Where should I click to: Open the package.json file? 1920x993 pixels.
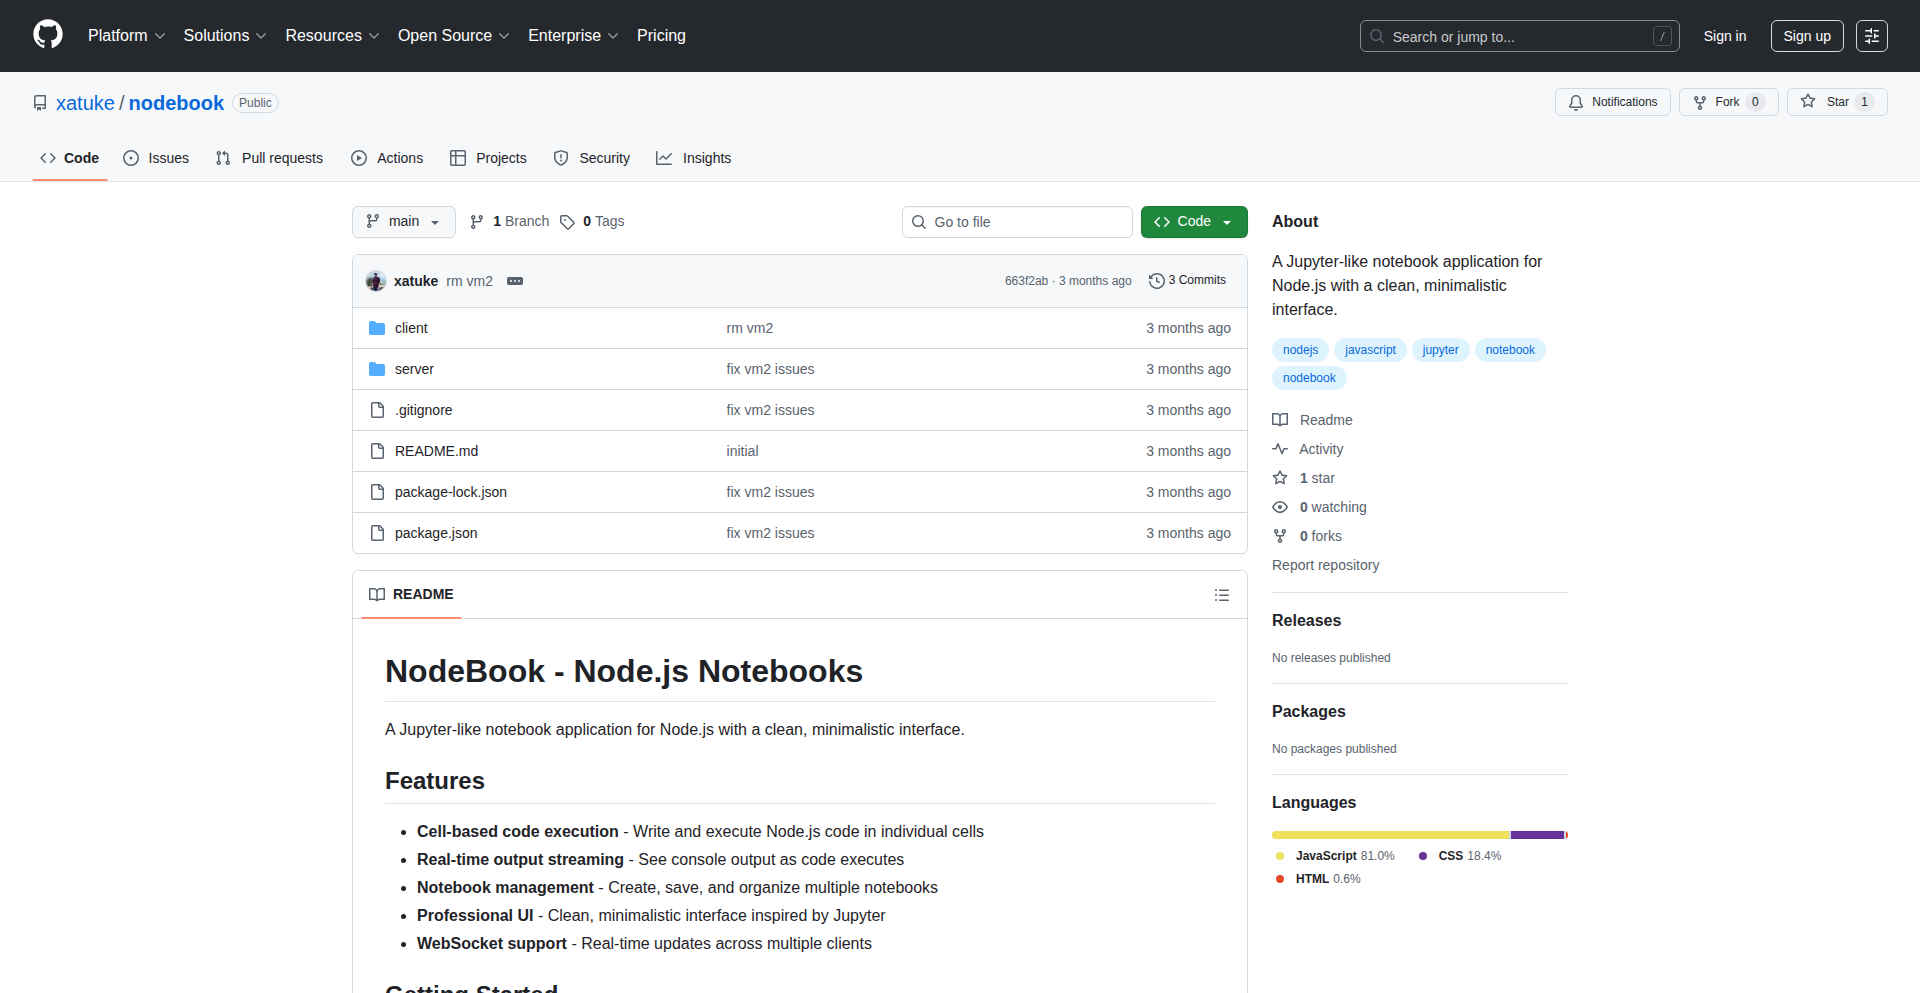click(435, 532)
